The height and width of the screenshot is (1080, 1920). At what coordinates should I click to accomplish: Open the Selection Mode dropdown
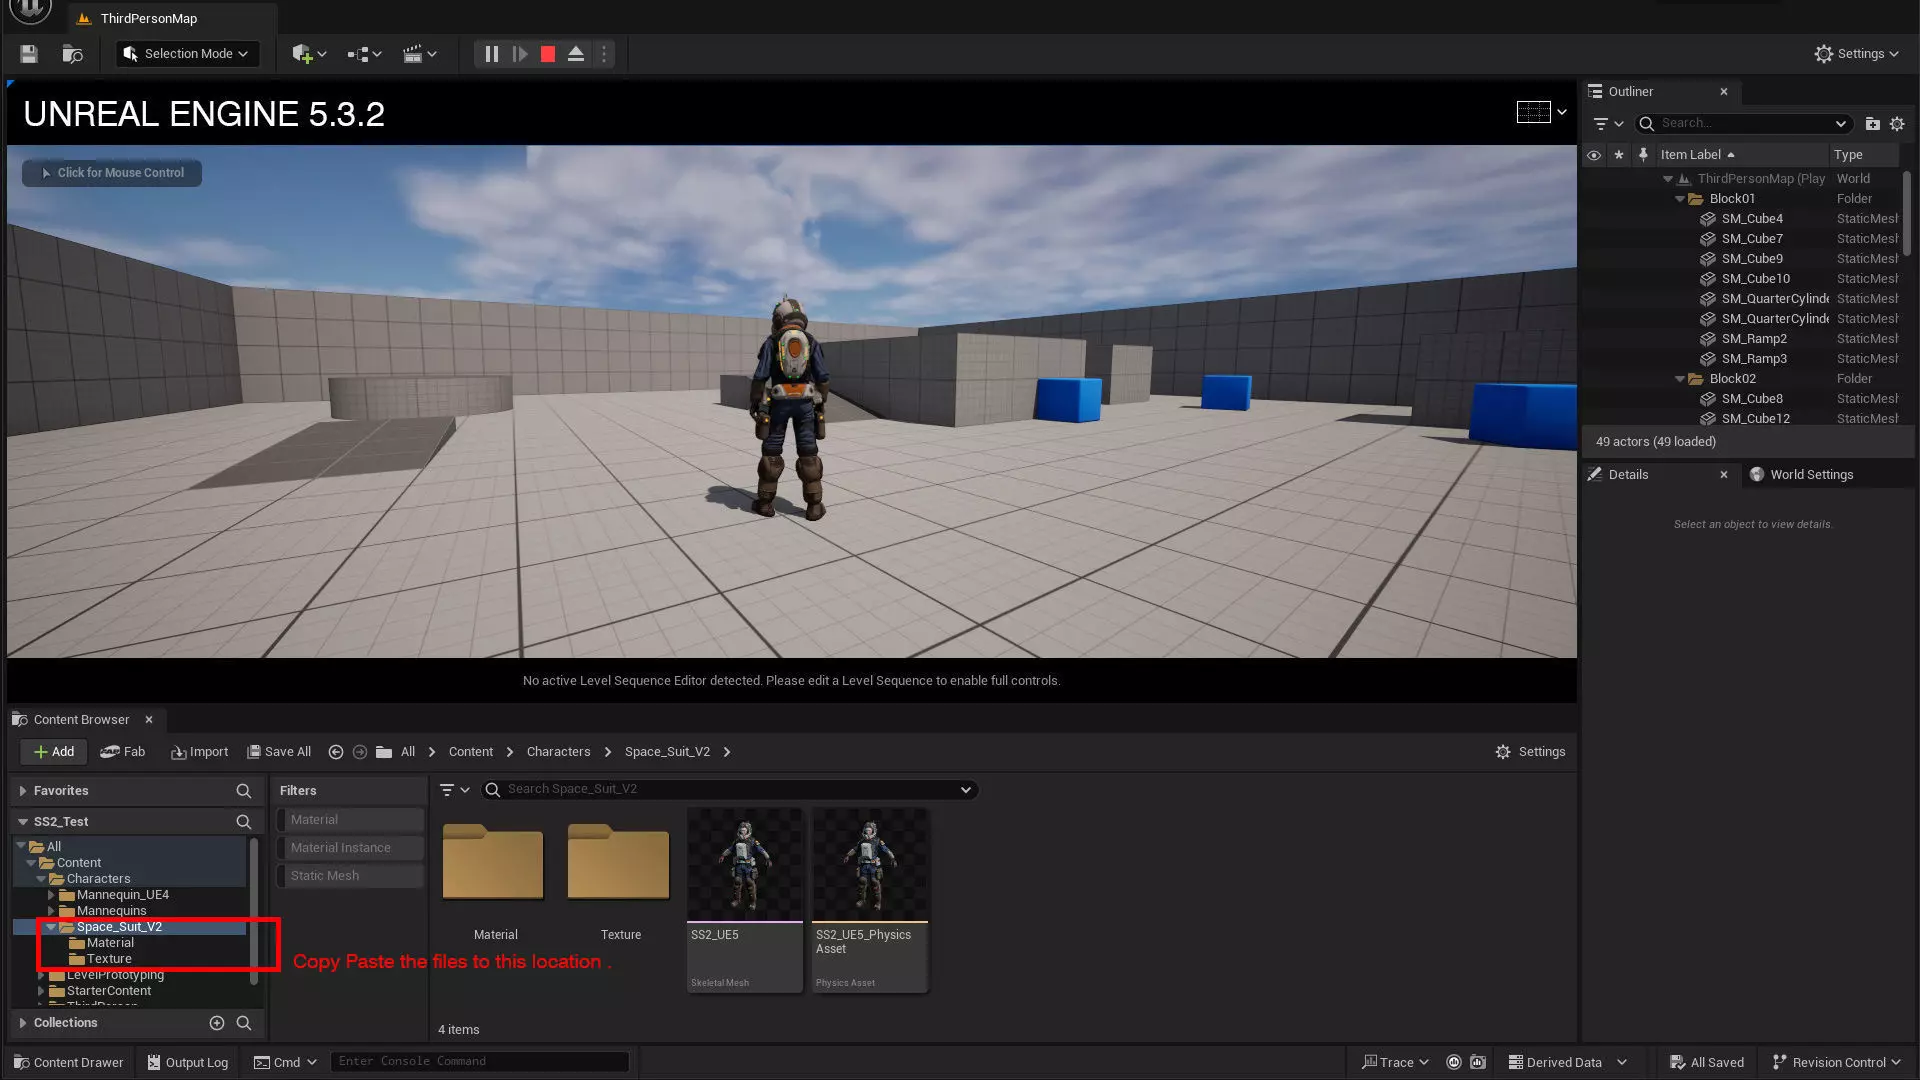187,54
